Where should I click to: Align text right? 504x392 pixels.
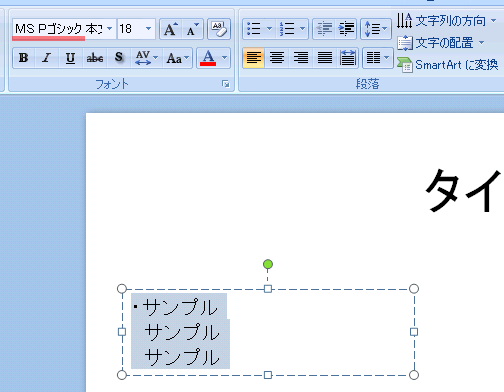(300, 58)
